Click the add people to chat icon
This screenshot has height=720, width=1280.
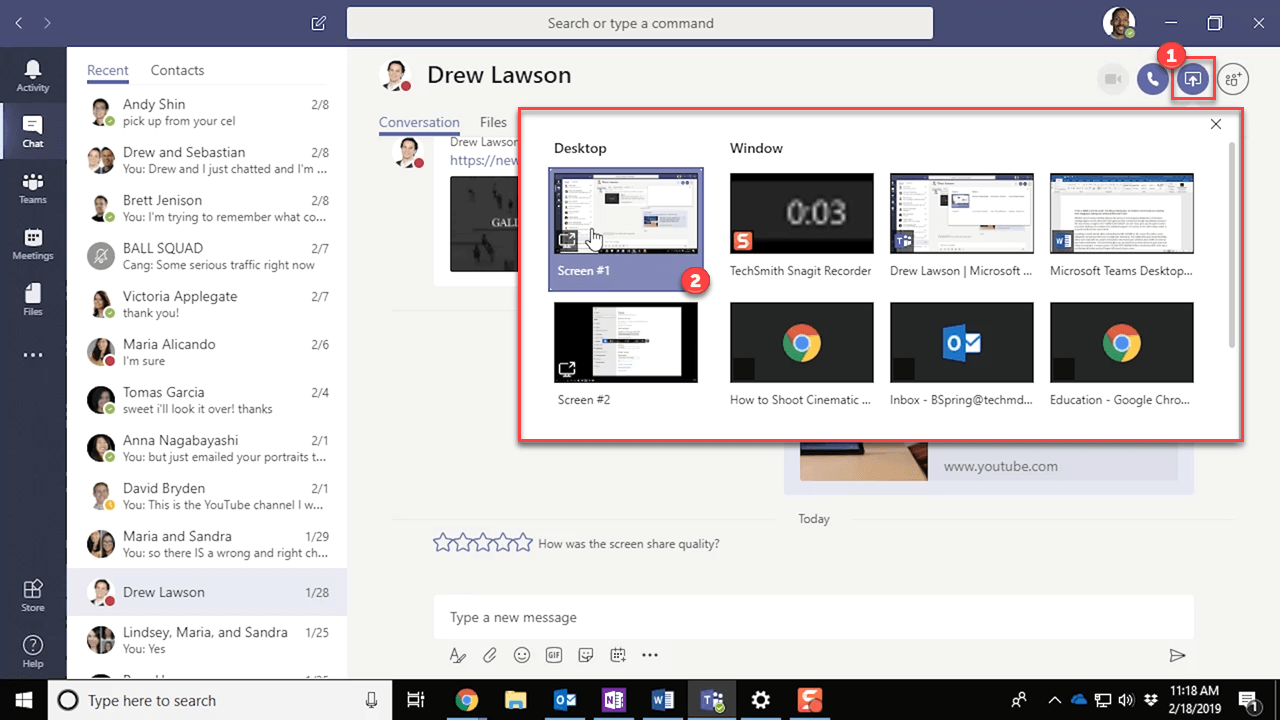1233,79
